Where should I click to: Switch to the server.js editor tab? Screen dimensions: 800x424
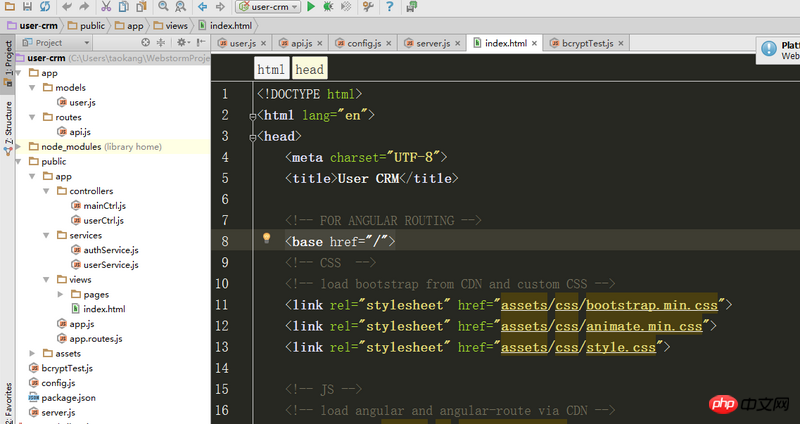[x=433, y=43]
